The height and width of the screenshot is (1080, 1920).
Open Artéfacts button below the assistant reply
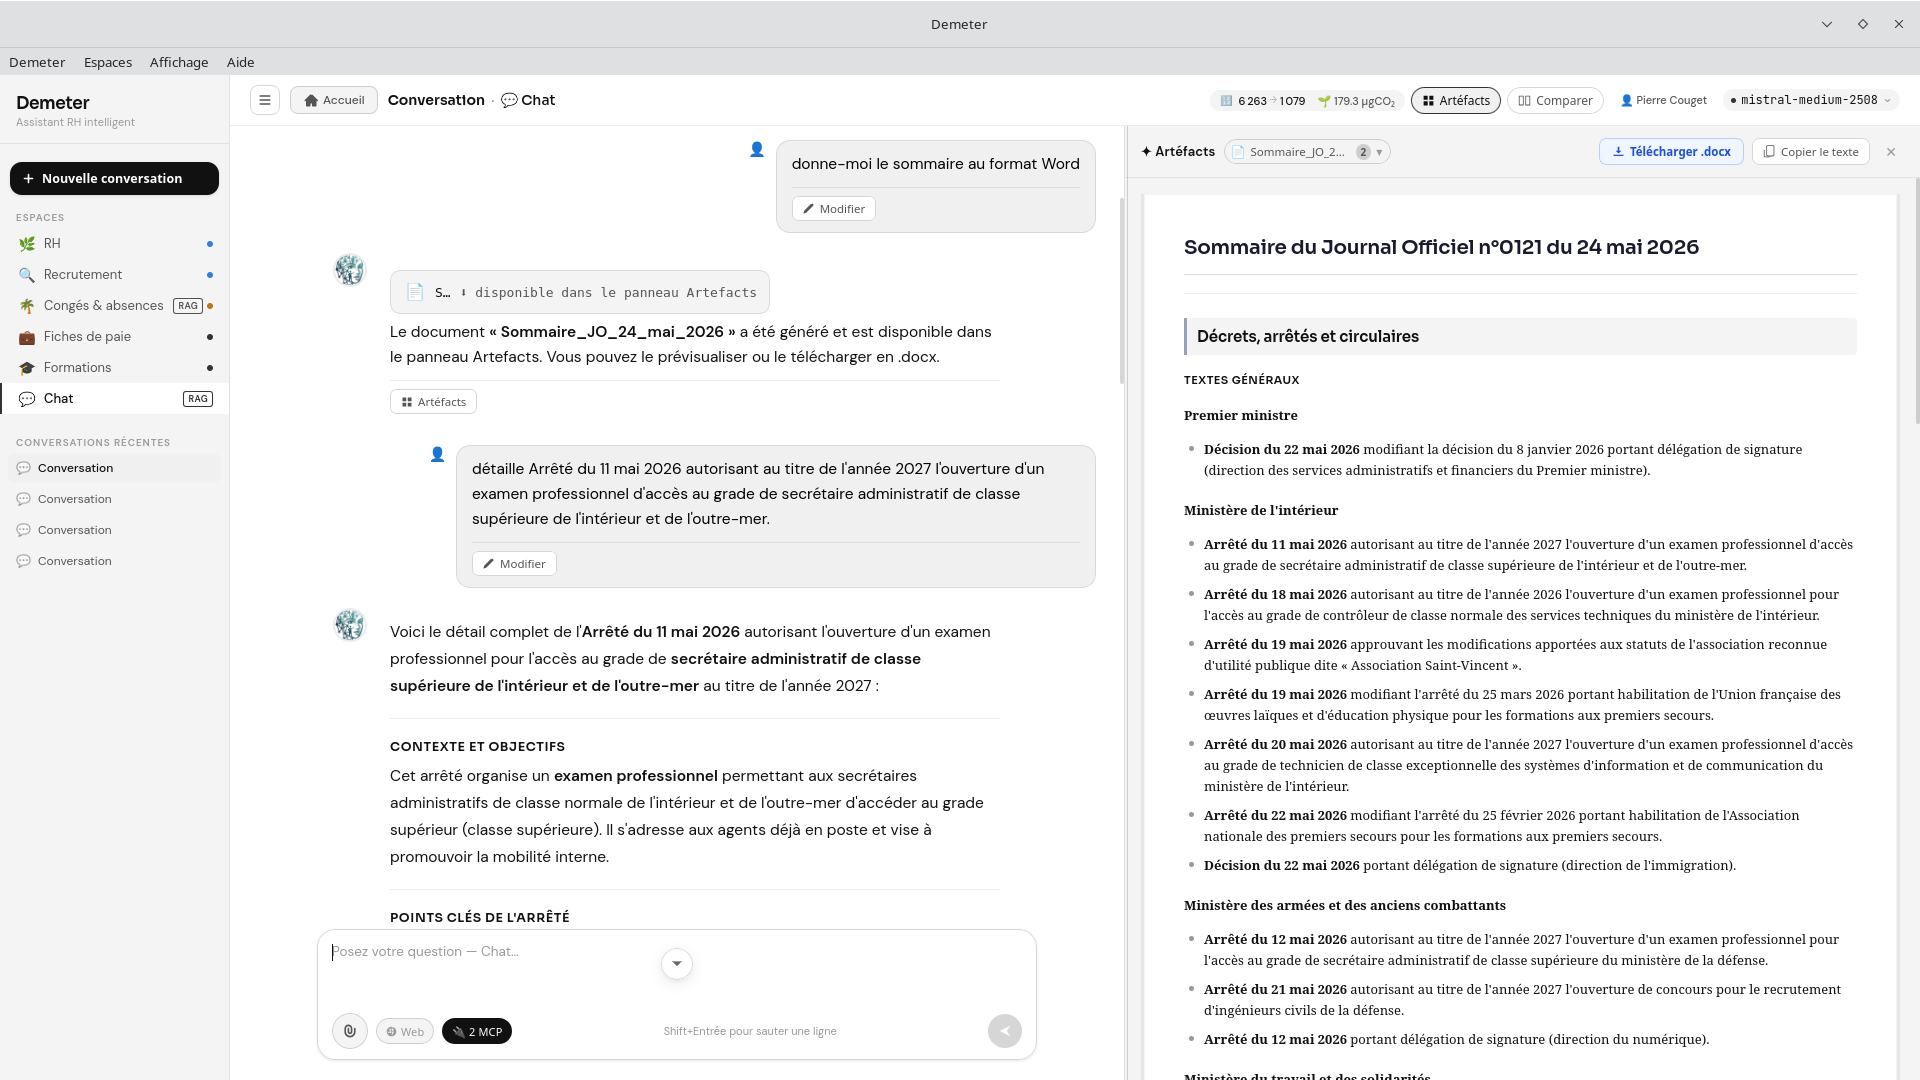[x=433, y=402]
